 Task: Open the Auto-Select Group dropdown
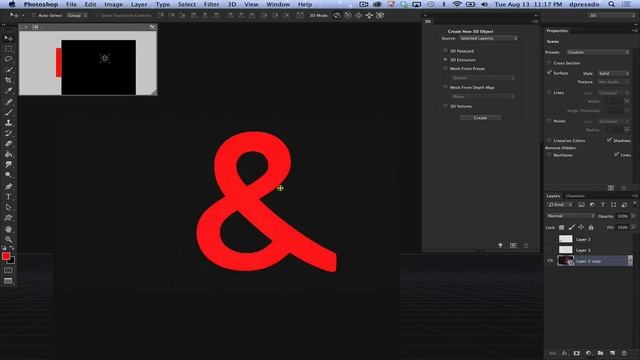[77, 16]
